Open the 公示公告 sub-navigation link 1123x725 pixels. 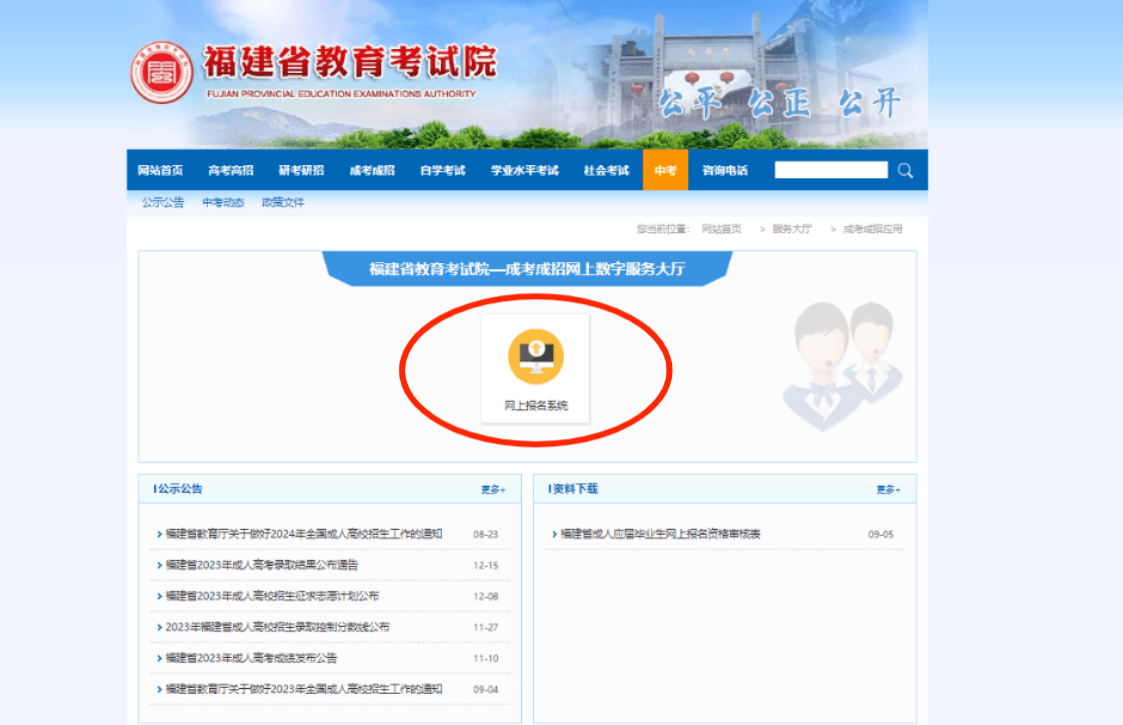click(163, 203)
